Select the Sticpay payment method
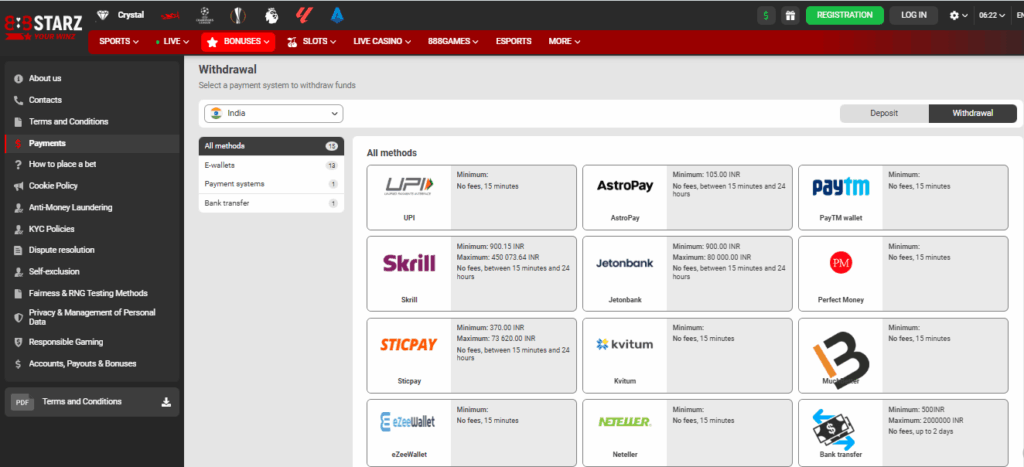 [472, 355]
